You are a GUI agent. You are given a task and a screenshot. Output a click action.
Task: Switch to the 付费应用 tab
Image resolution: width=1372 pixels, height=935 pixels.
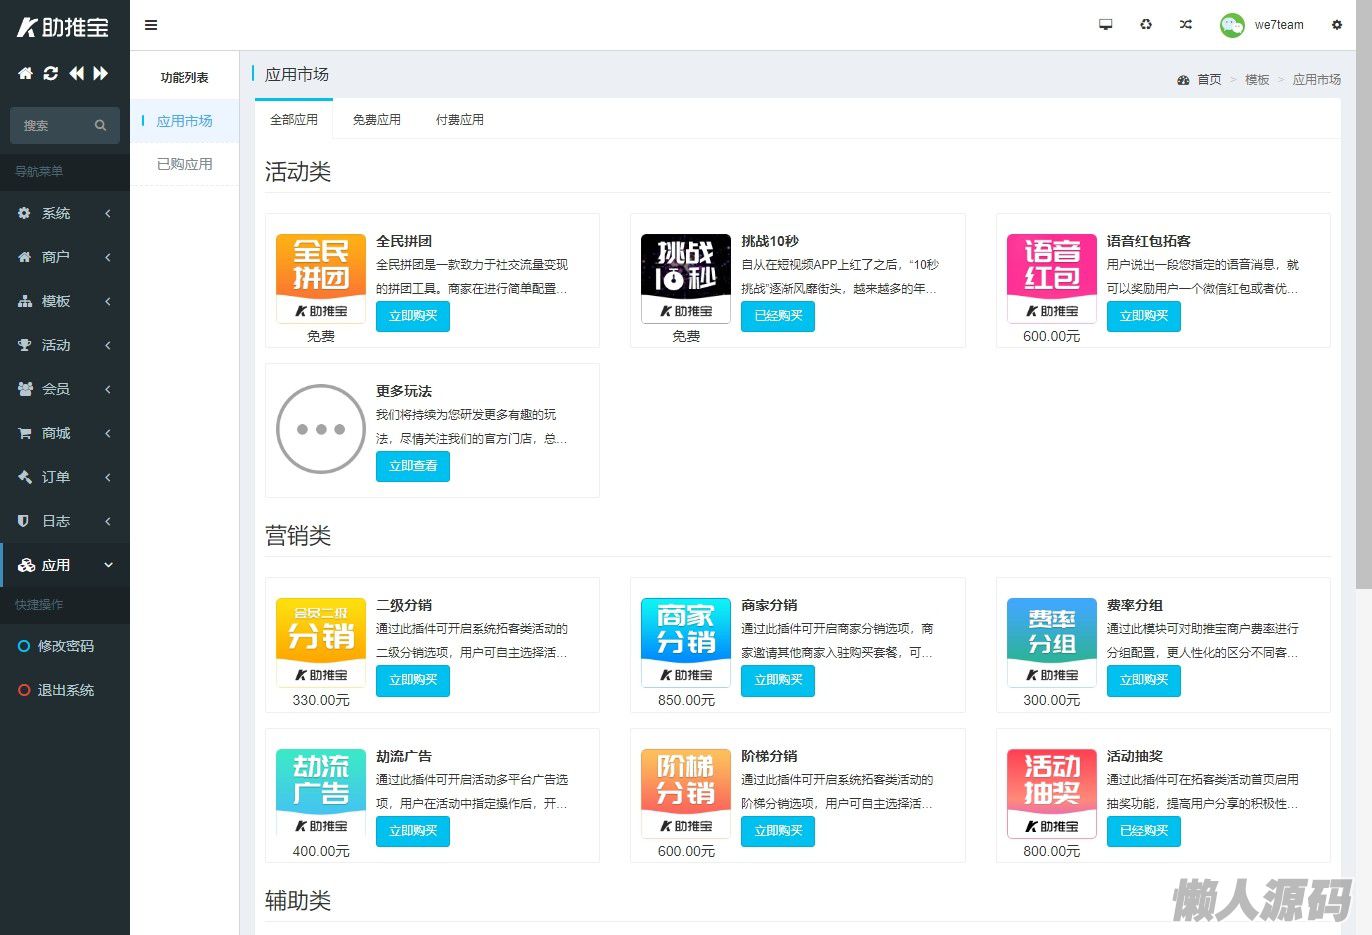coord(459,120)
